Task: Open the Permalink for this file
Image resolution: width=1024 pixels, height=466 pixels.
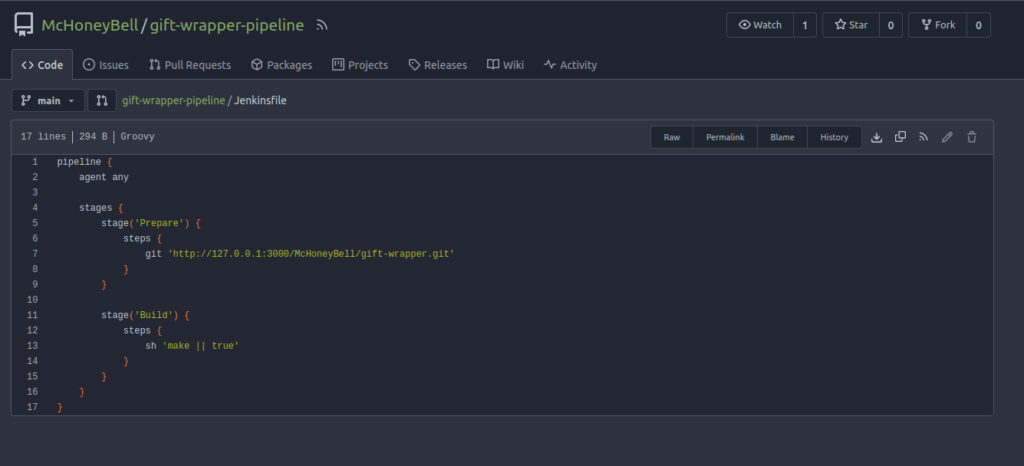Action: [725, 137]
